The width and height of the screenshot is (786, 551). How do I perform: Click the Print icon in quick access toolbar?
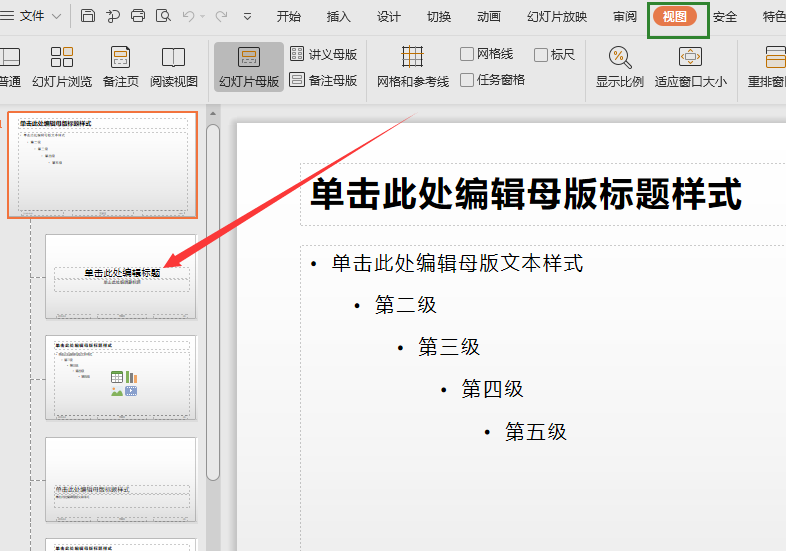[x=138, y=16]
